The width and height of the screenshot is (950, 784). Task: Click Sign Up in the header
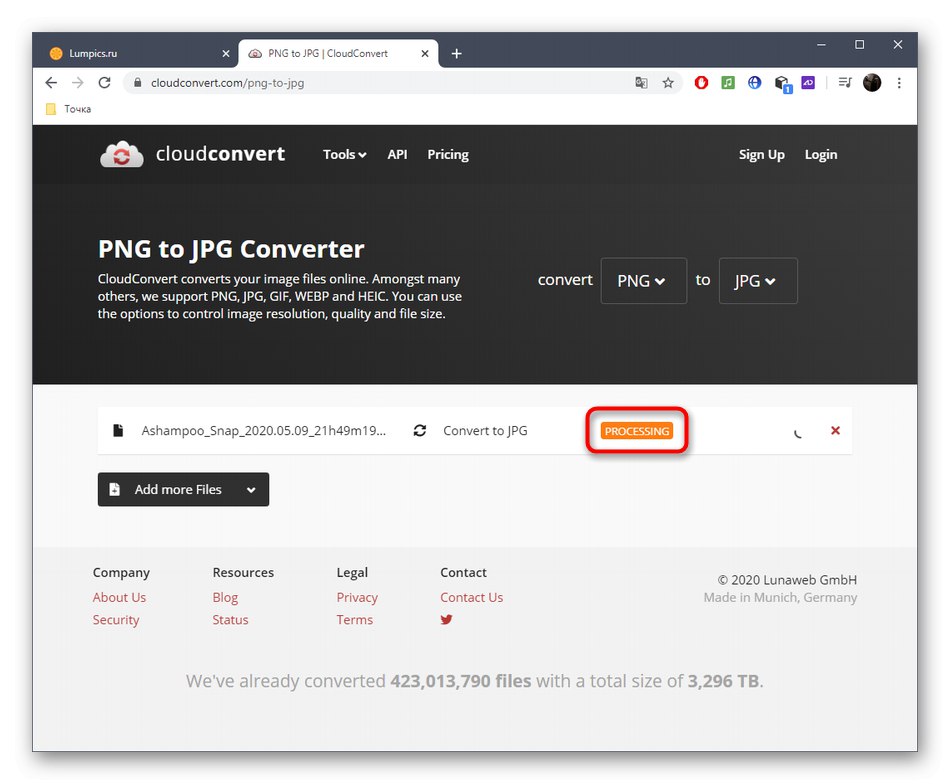click(x=762, y=154)
